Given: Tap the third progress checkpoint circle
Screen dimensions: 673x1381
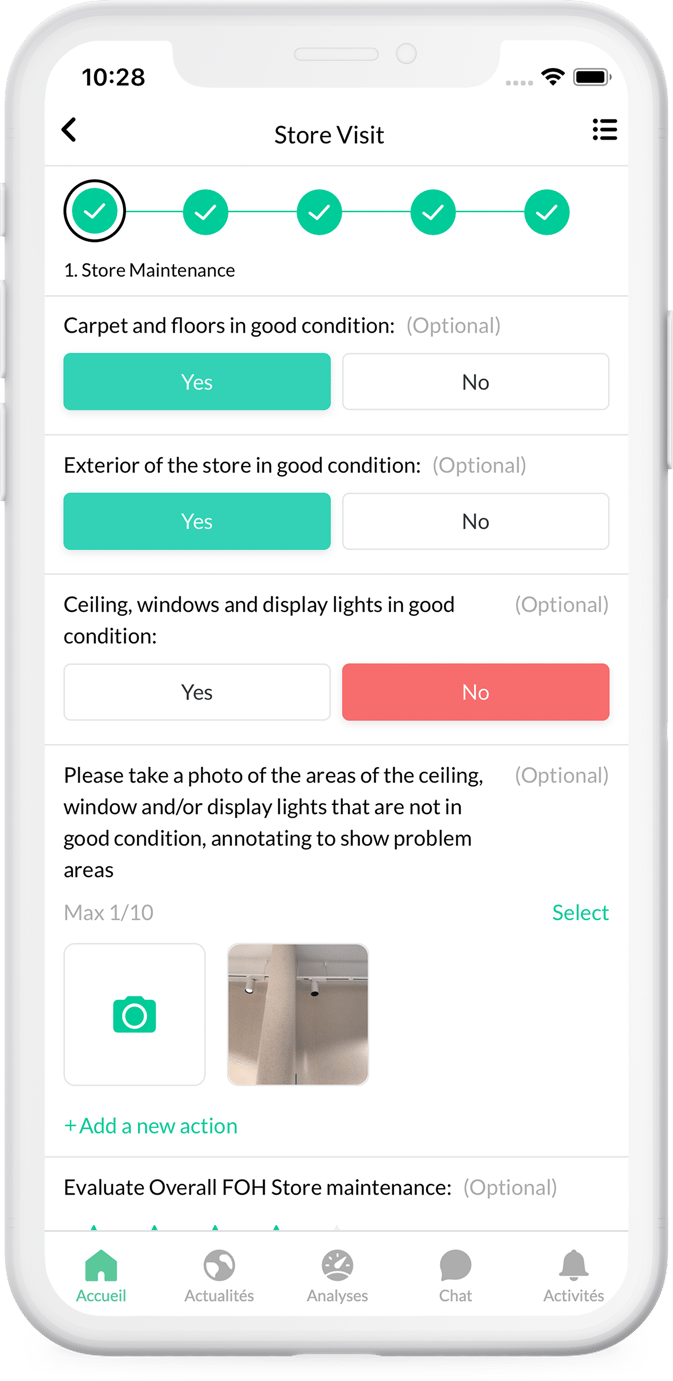Looking at the screenshot, I should (319, 211).
